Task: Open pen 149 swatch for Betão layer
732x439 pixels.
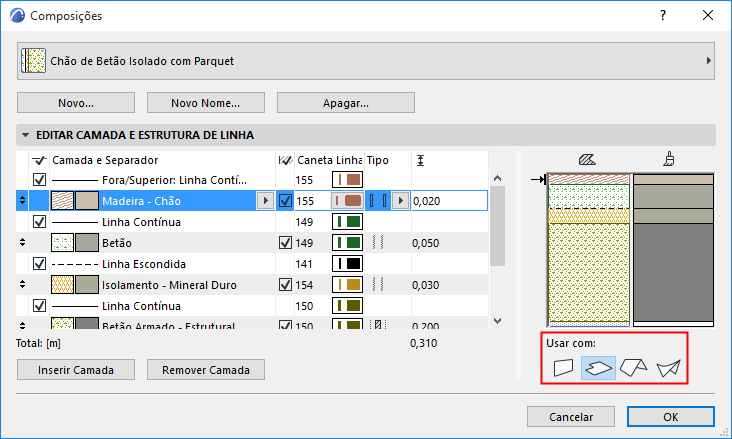Action: [347, 242]
